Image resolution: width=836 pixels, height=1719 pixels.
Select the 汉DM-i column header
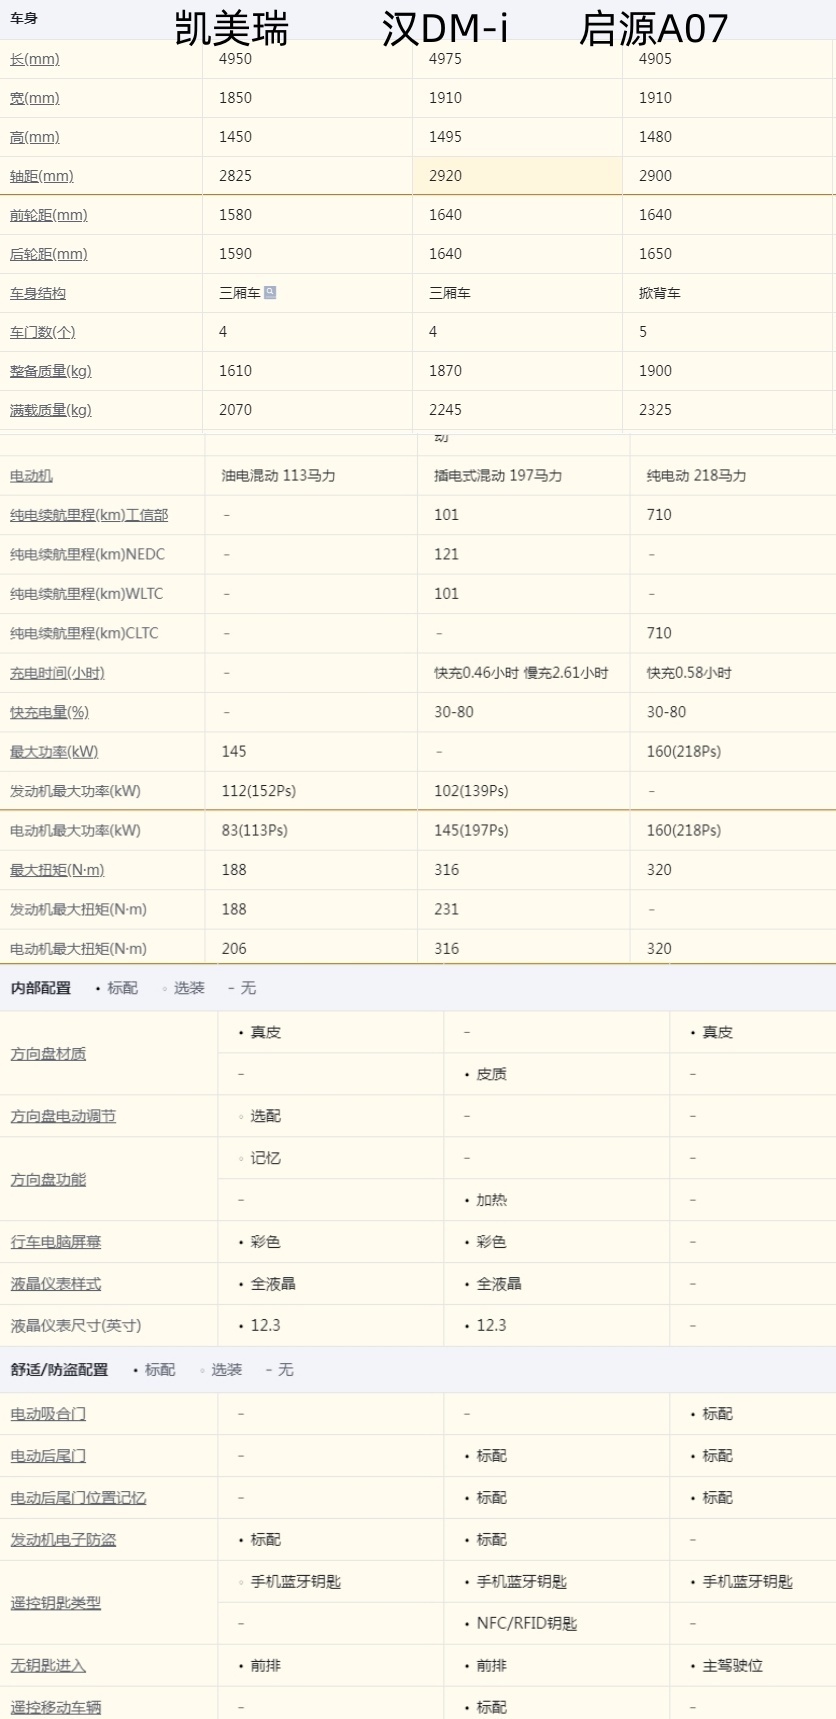(444, 28)
